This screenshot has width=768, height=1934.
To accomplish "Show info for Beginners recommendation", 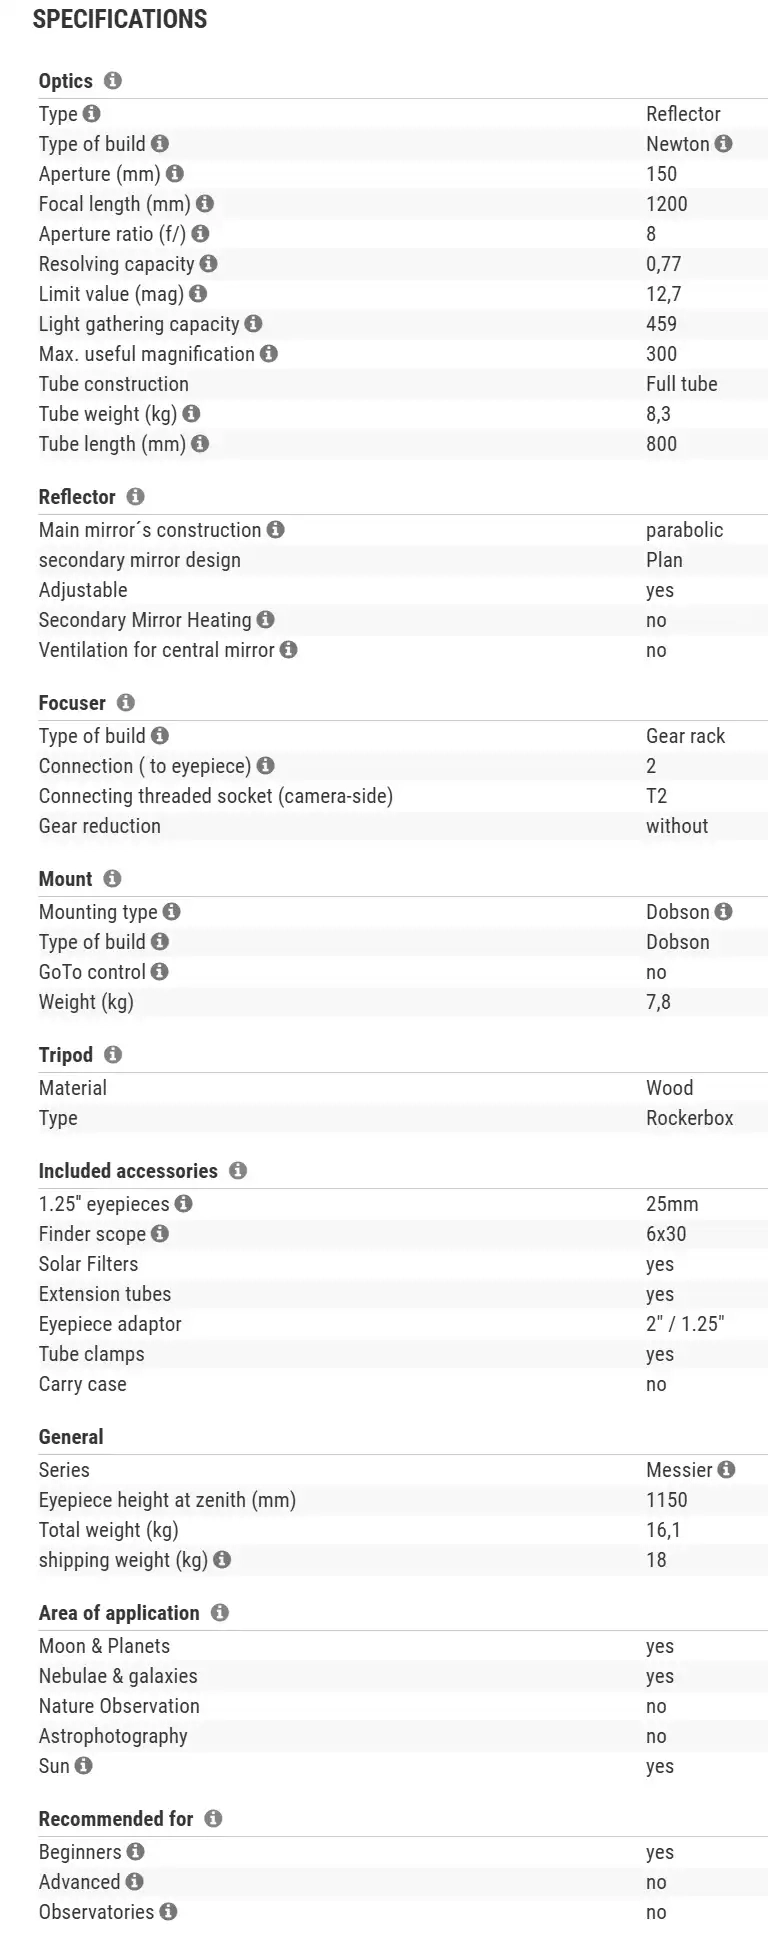I will [x=136, y=1852].
